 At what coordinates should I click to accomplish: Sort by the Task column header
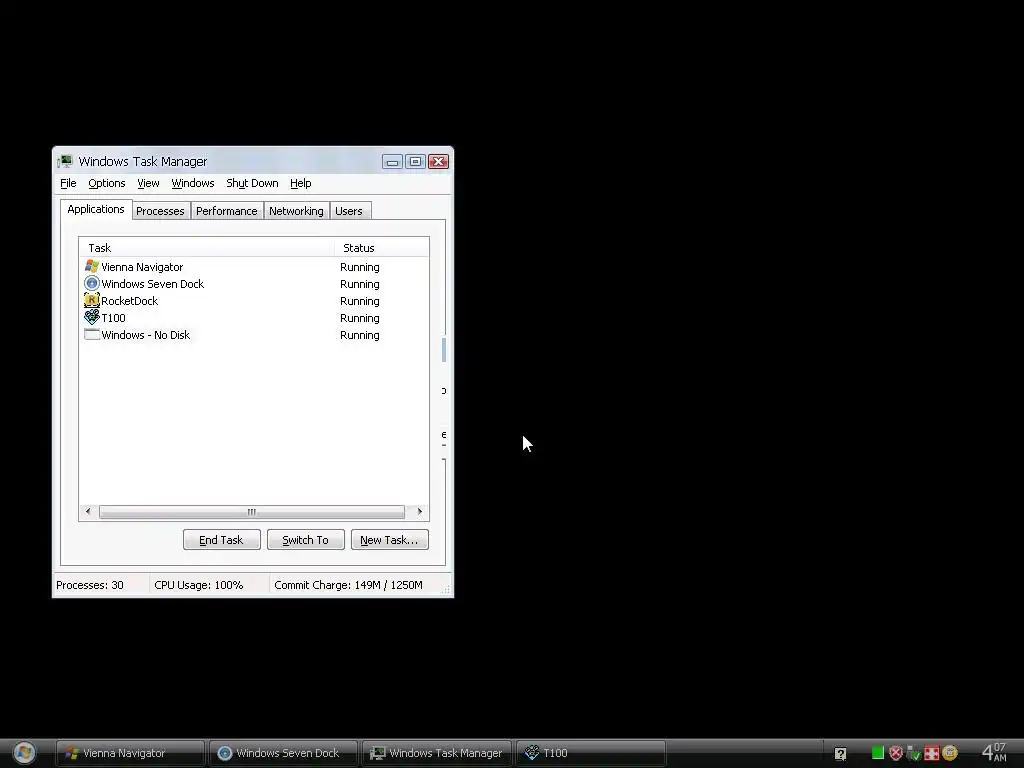206,248
